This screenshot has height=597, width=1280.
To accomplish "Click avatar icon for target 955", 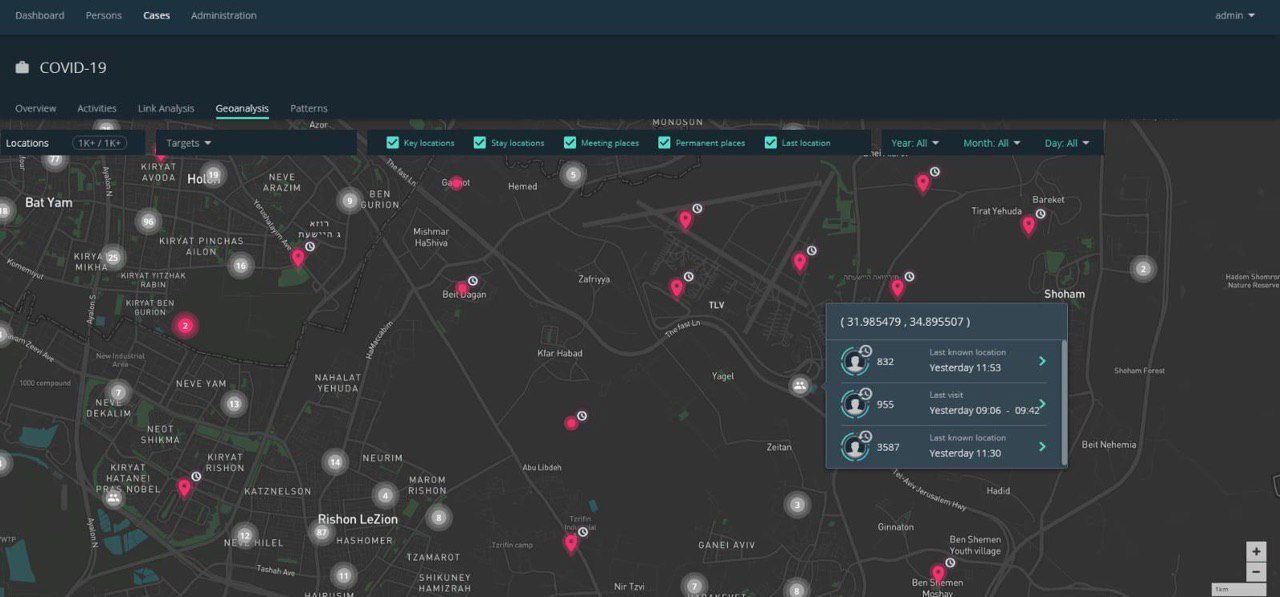I will coord(855,404).
